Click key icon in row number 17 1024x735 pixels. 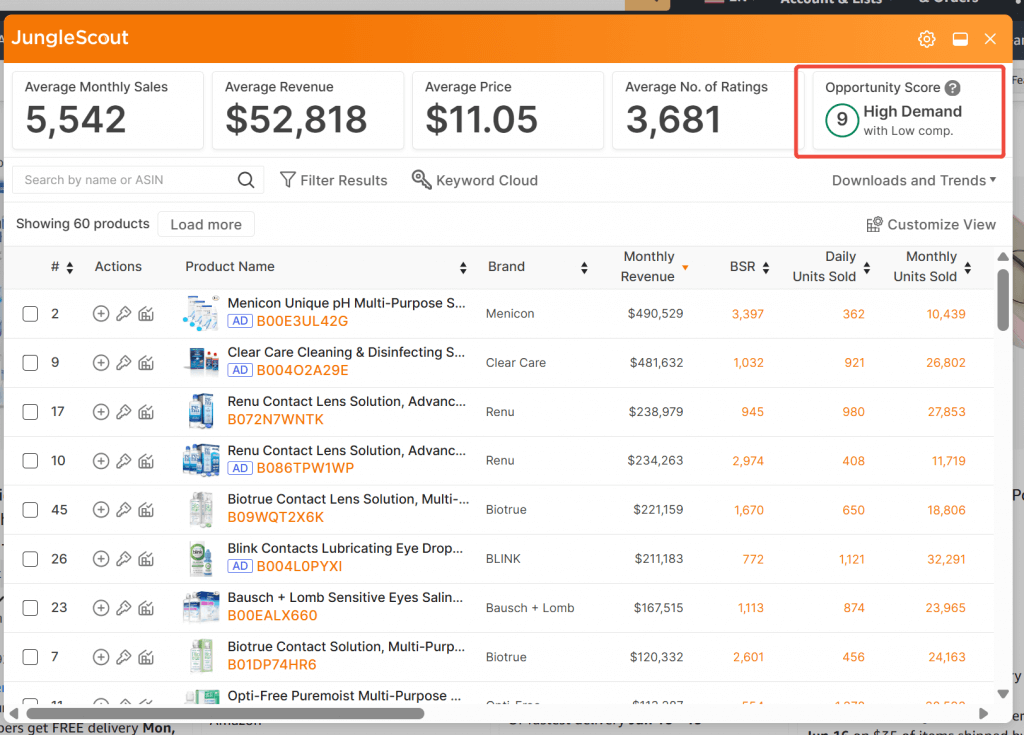click(123, 412)
